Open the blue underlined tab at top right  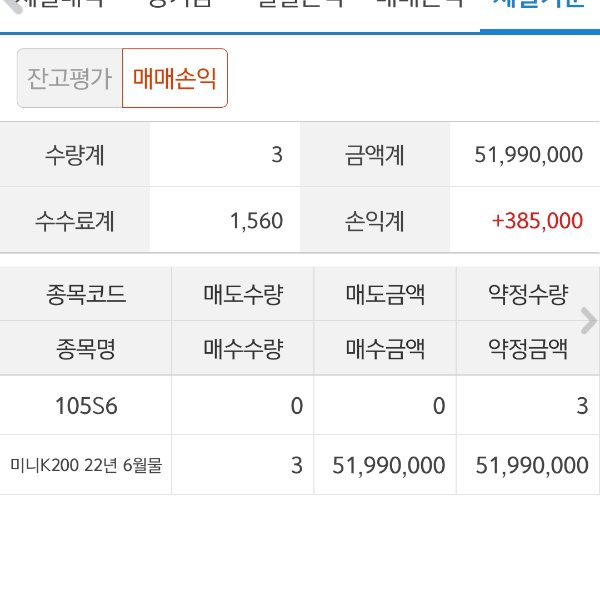coord(540,8)
